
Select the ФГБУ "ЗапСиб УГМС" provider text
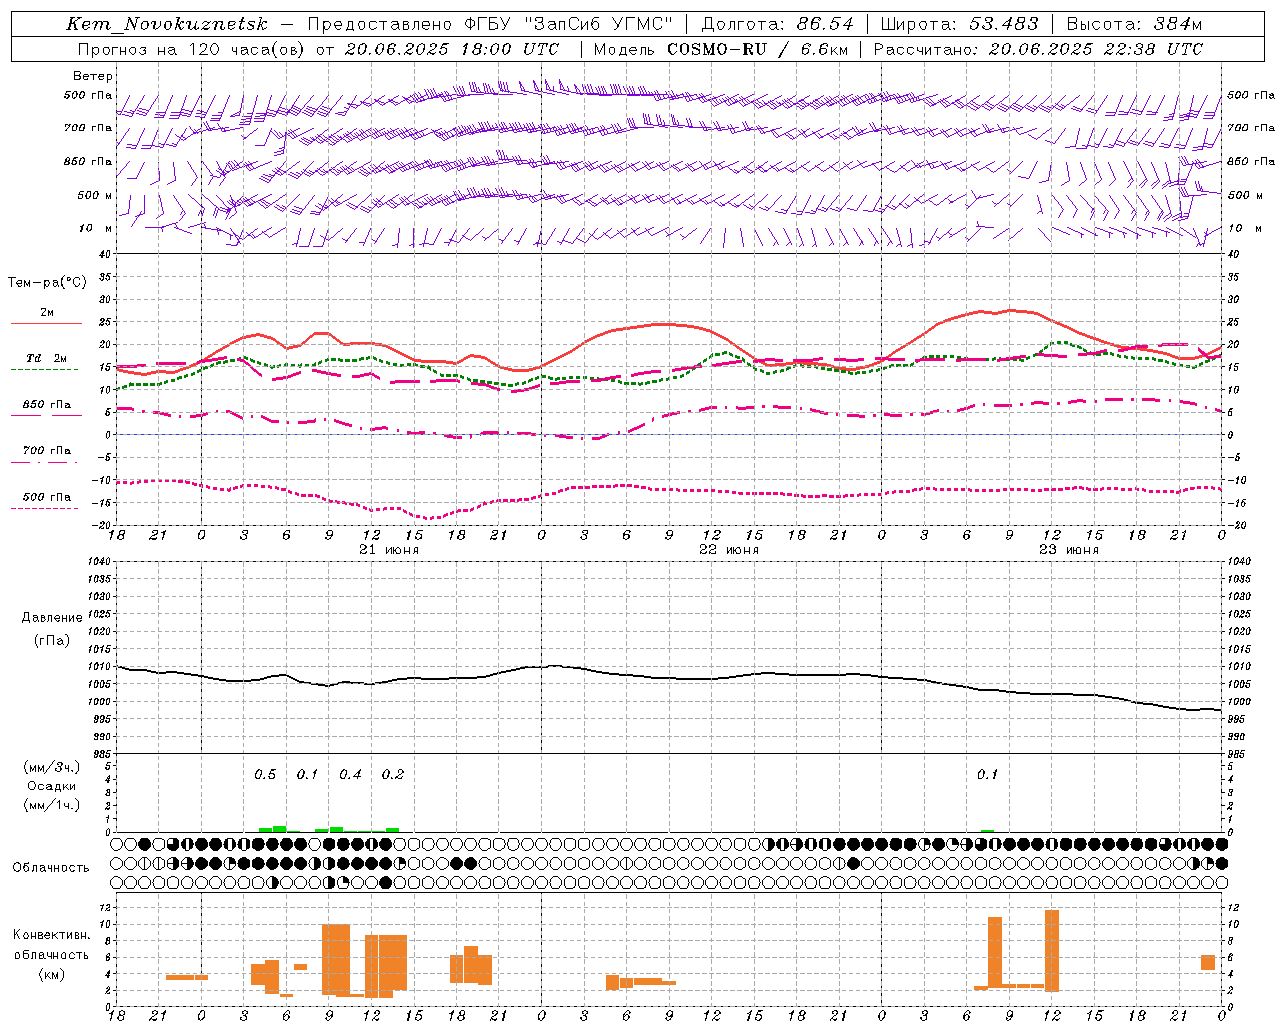569,24
